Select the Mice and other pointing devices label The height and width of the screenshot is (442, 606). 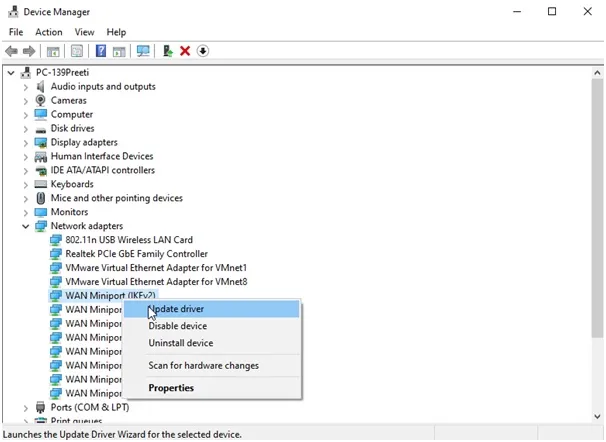[x=117, y=198]
